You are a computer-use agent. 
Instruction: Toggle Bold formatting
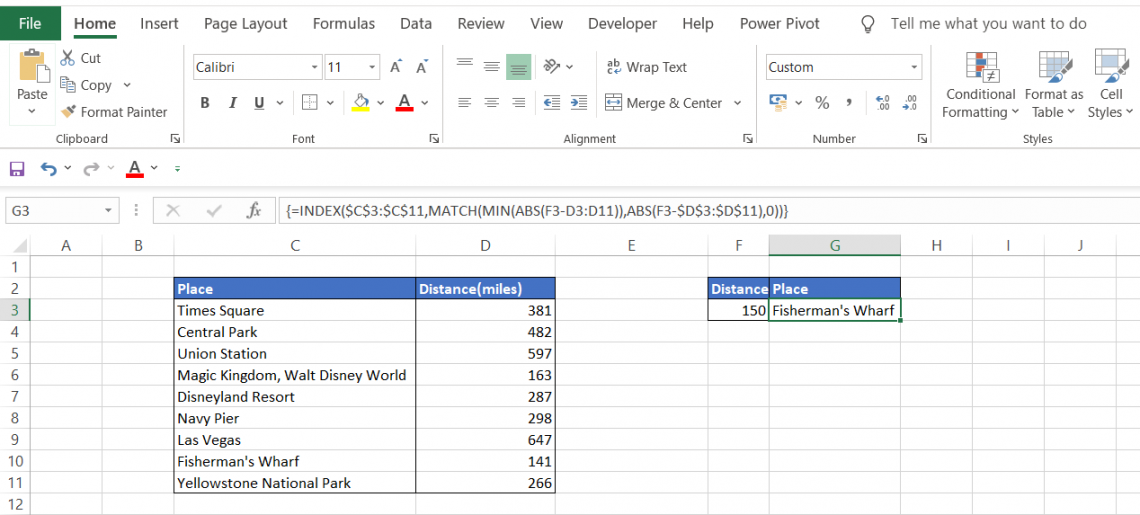click(205, 102)
